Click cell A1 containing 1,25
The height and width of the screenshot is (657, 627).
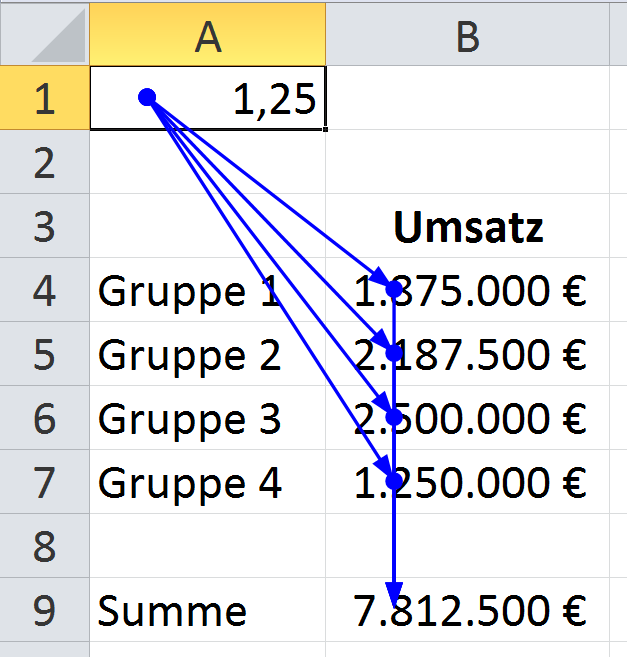point(208,98)
